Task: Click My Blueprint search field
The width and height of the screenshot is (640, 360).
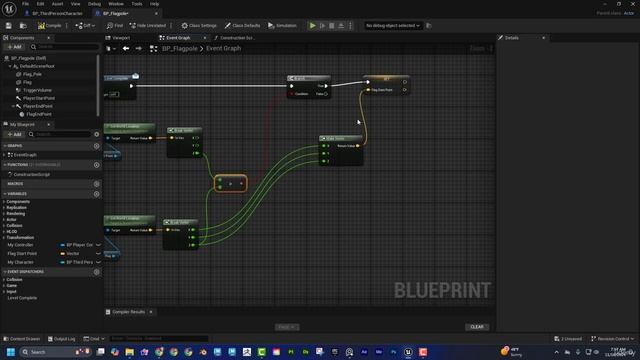Action: (60, 134)
